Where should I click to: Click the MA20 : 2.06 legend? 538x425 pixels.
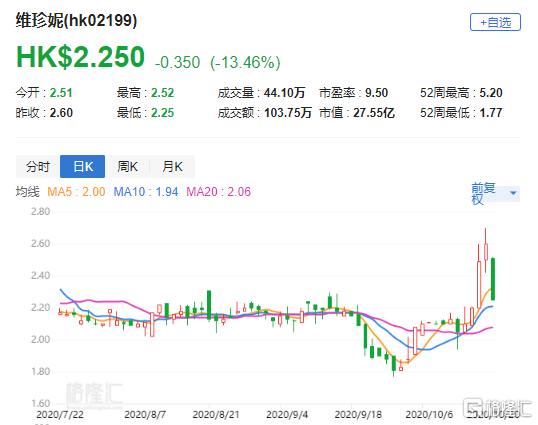point(219,192)
